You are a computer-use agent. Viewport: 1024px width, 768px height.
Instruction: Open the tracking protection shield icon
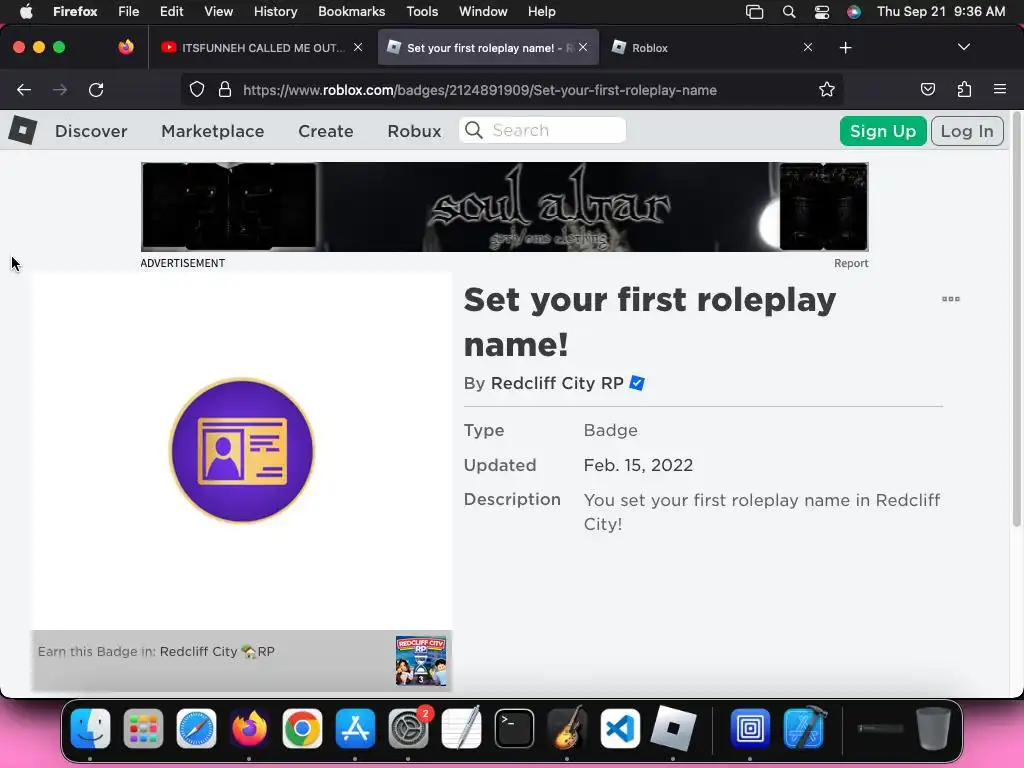click(197, 89)
